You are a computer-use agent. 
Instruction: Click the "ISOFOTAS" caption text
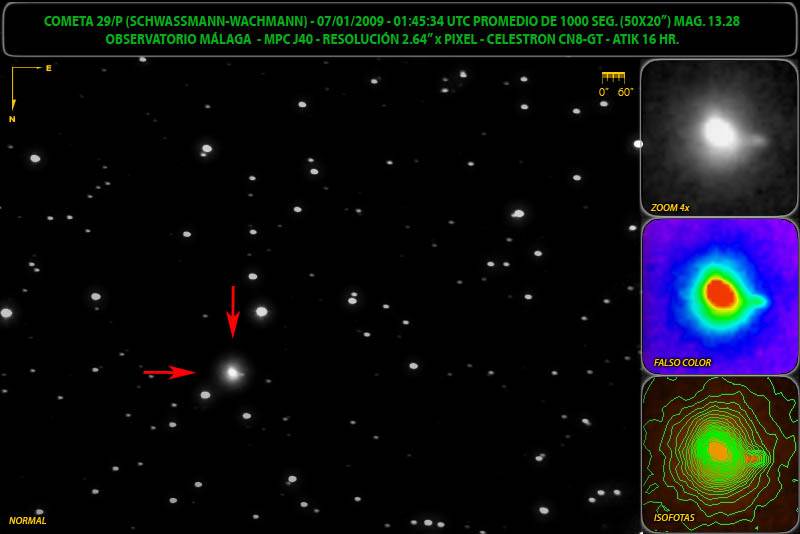coord(674,518)
